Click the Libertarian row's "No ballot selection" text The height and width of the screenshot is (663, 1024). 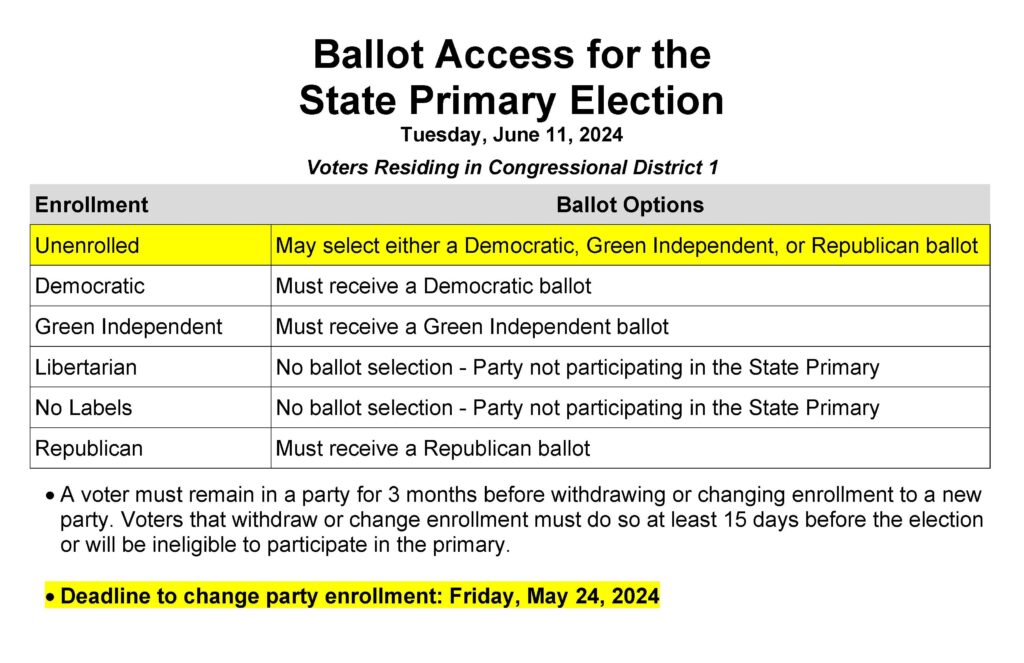577,367
